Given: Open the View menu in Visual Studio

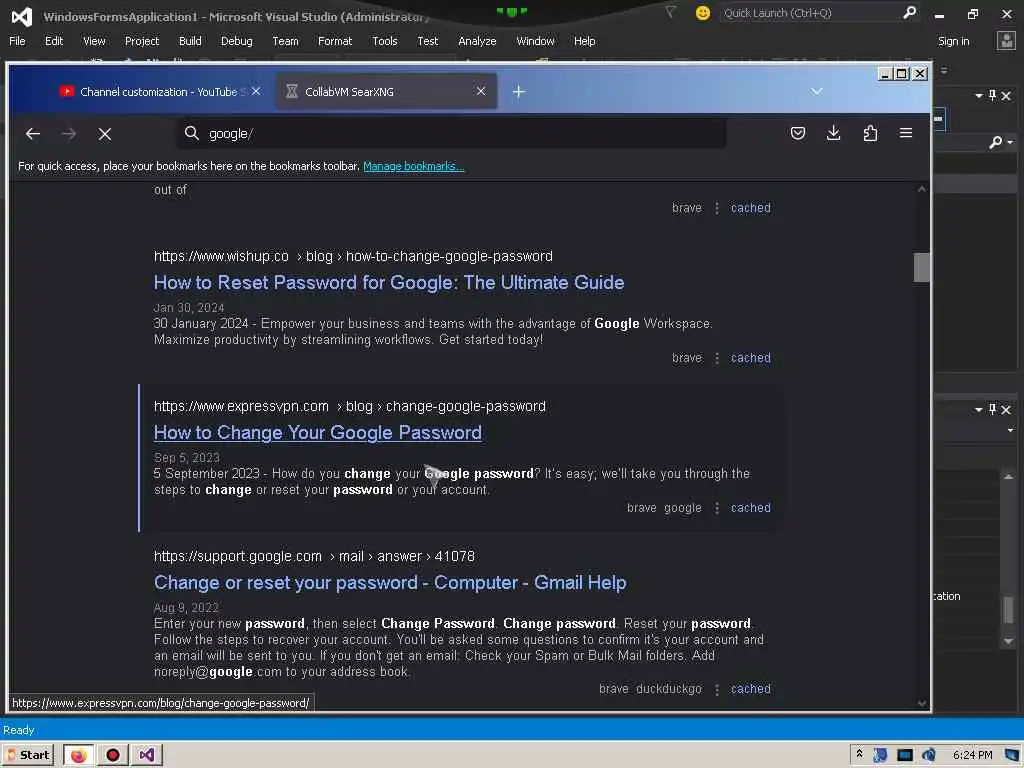Looking at the screenshot, I should [x=94, y=41].
